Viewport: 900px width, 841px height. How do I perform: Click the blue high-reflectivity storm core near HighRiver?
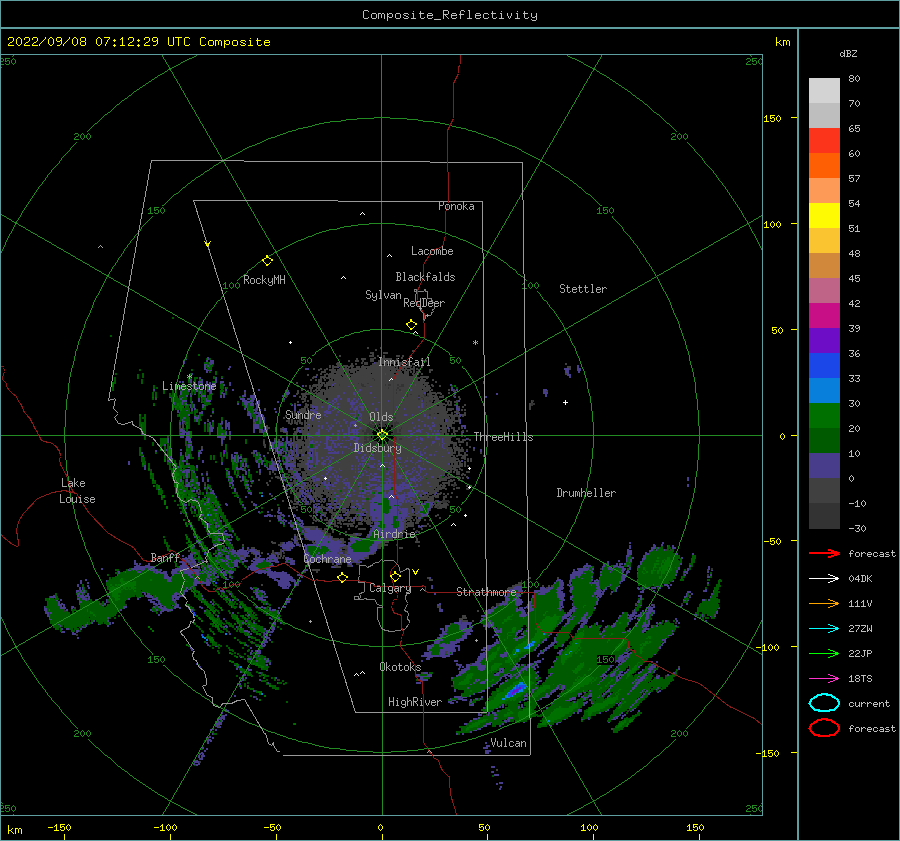[x=515, y=689]
